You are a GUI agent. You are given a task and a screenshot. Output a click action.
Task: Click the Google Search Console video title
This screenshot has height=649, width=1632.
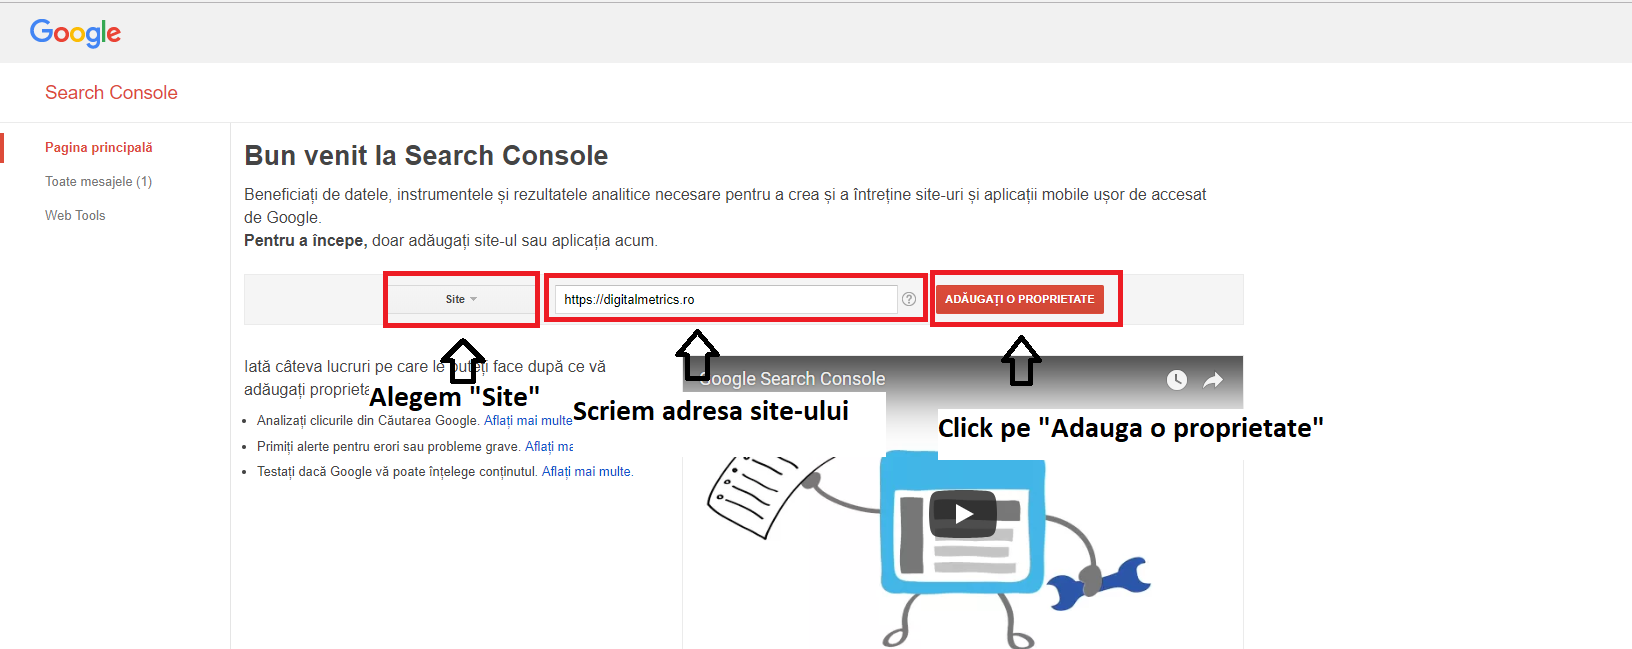[795, 379]
